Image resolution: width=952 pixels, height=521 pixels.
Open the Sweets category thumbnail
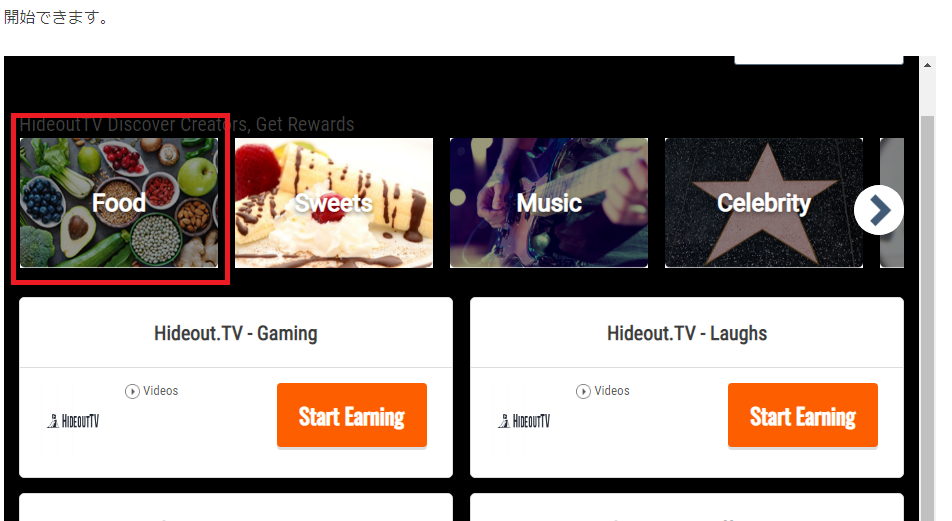point(334,203)
